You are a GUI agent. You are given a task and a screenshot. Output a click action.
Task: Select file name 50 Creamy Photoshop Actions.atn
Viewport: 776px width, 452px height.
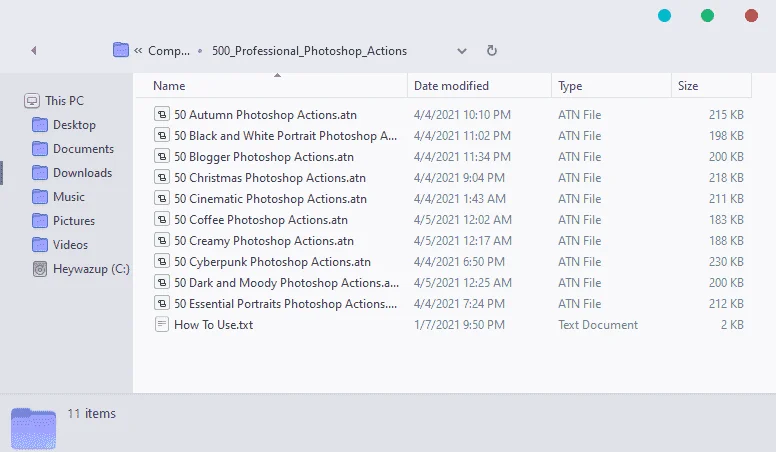(x=264, y=241)
